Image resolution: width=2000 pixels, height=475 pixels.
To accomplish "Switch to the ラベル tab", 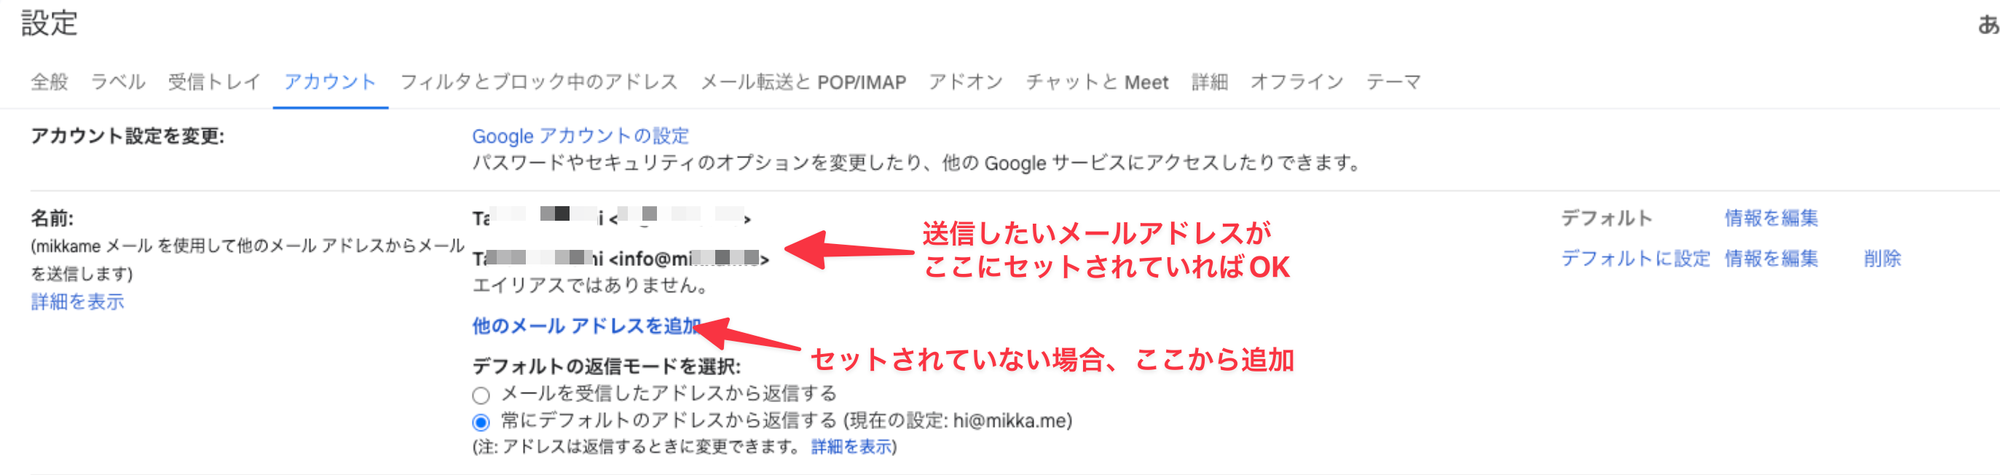I will pyautogui.click(x=118, y=82).
